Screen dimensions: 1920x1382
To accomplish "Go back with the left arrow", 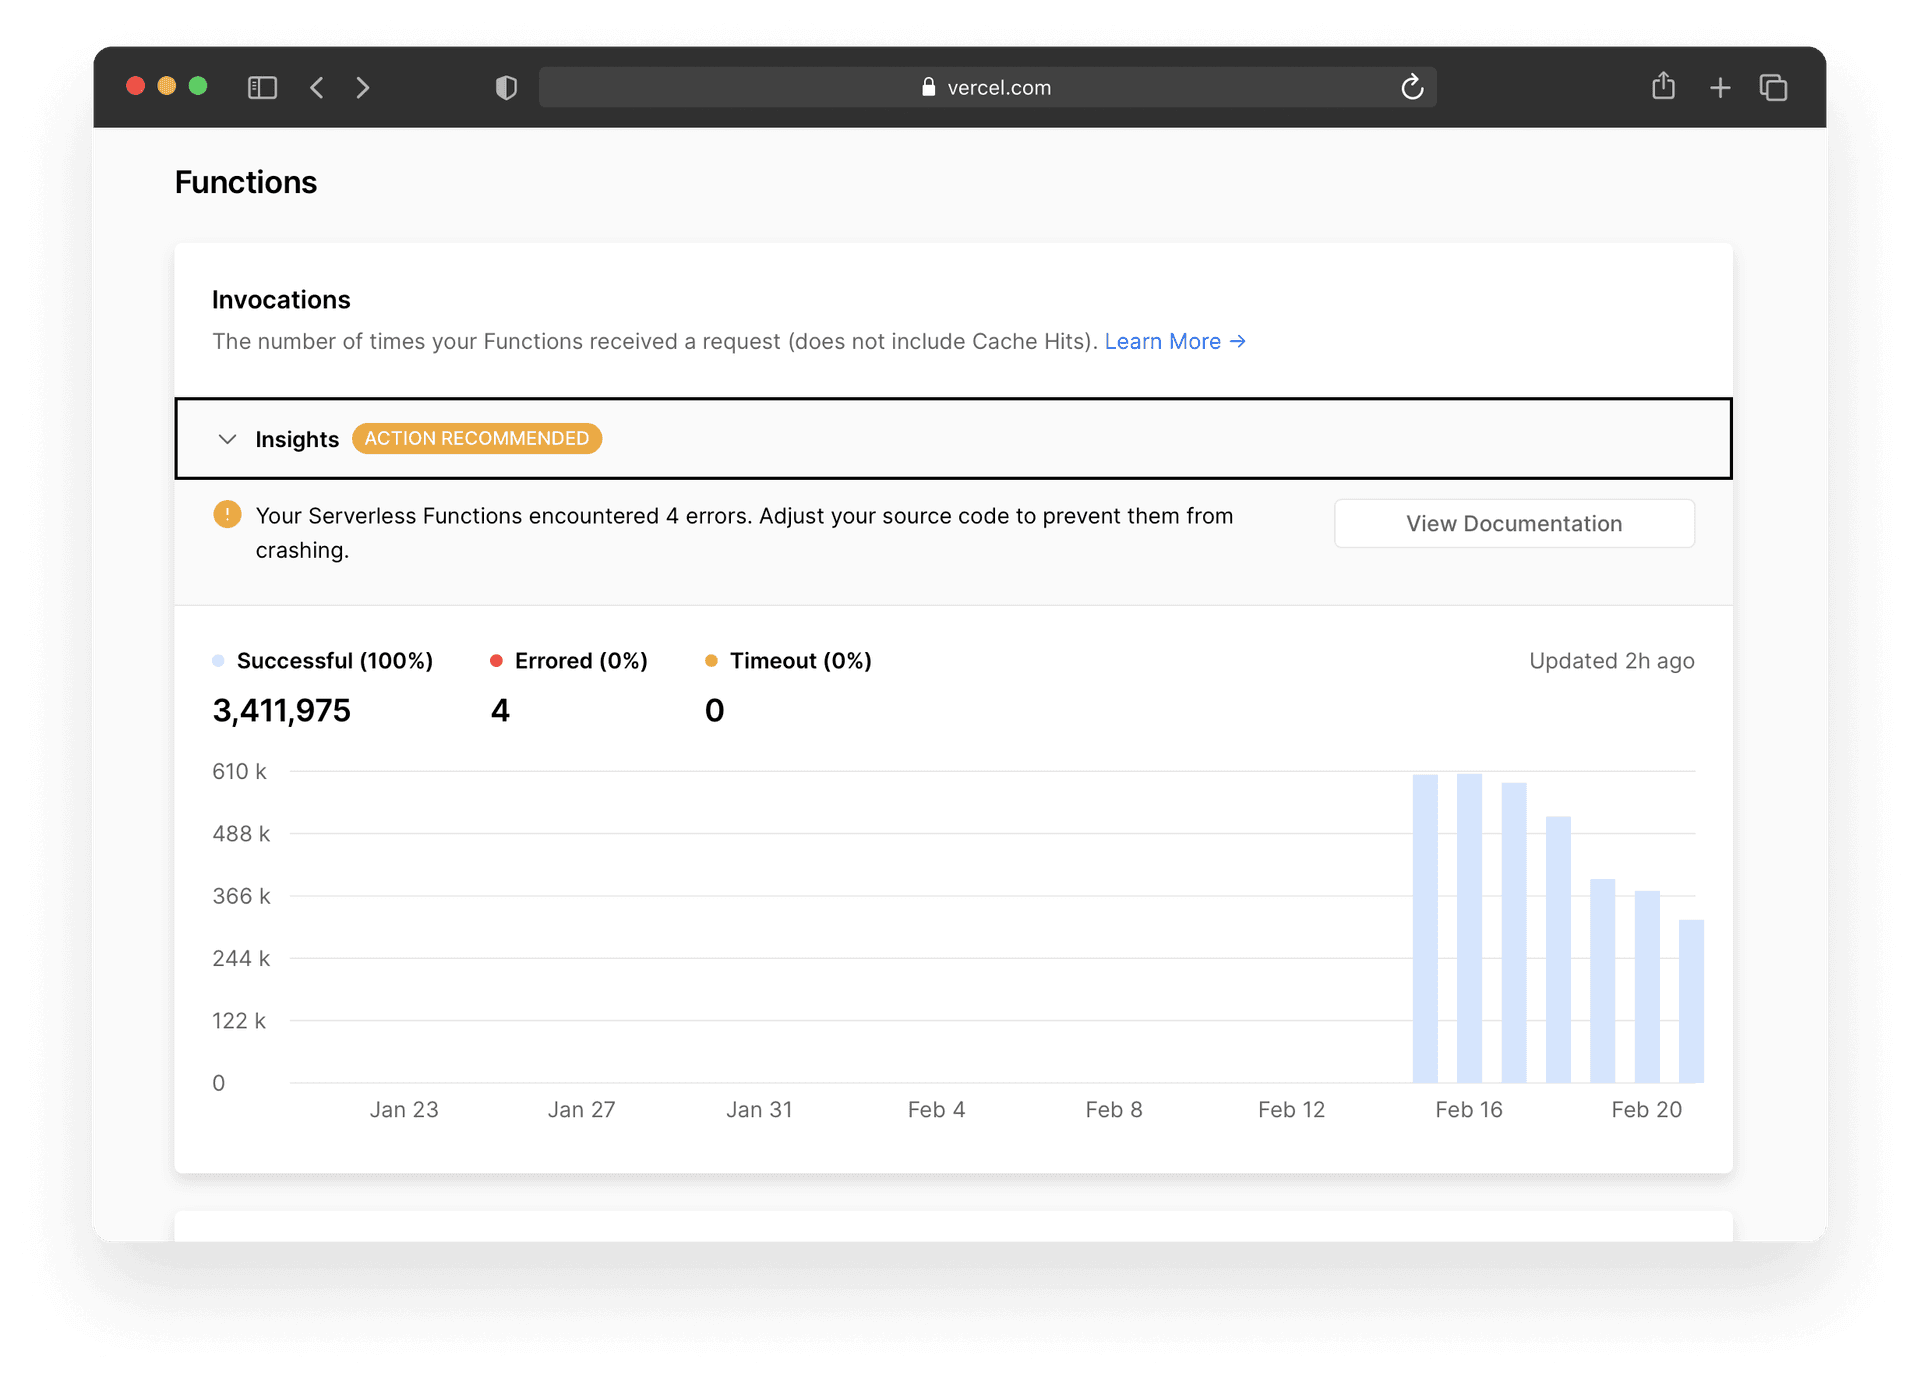I will tap(317, 88).
